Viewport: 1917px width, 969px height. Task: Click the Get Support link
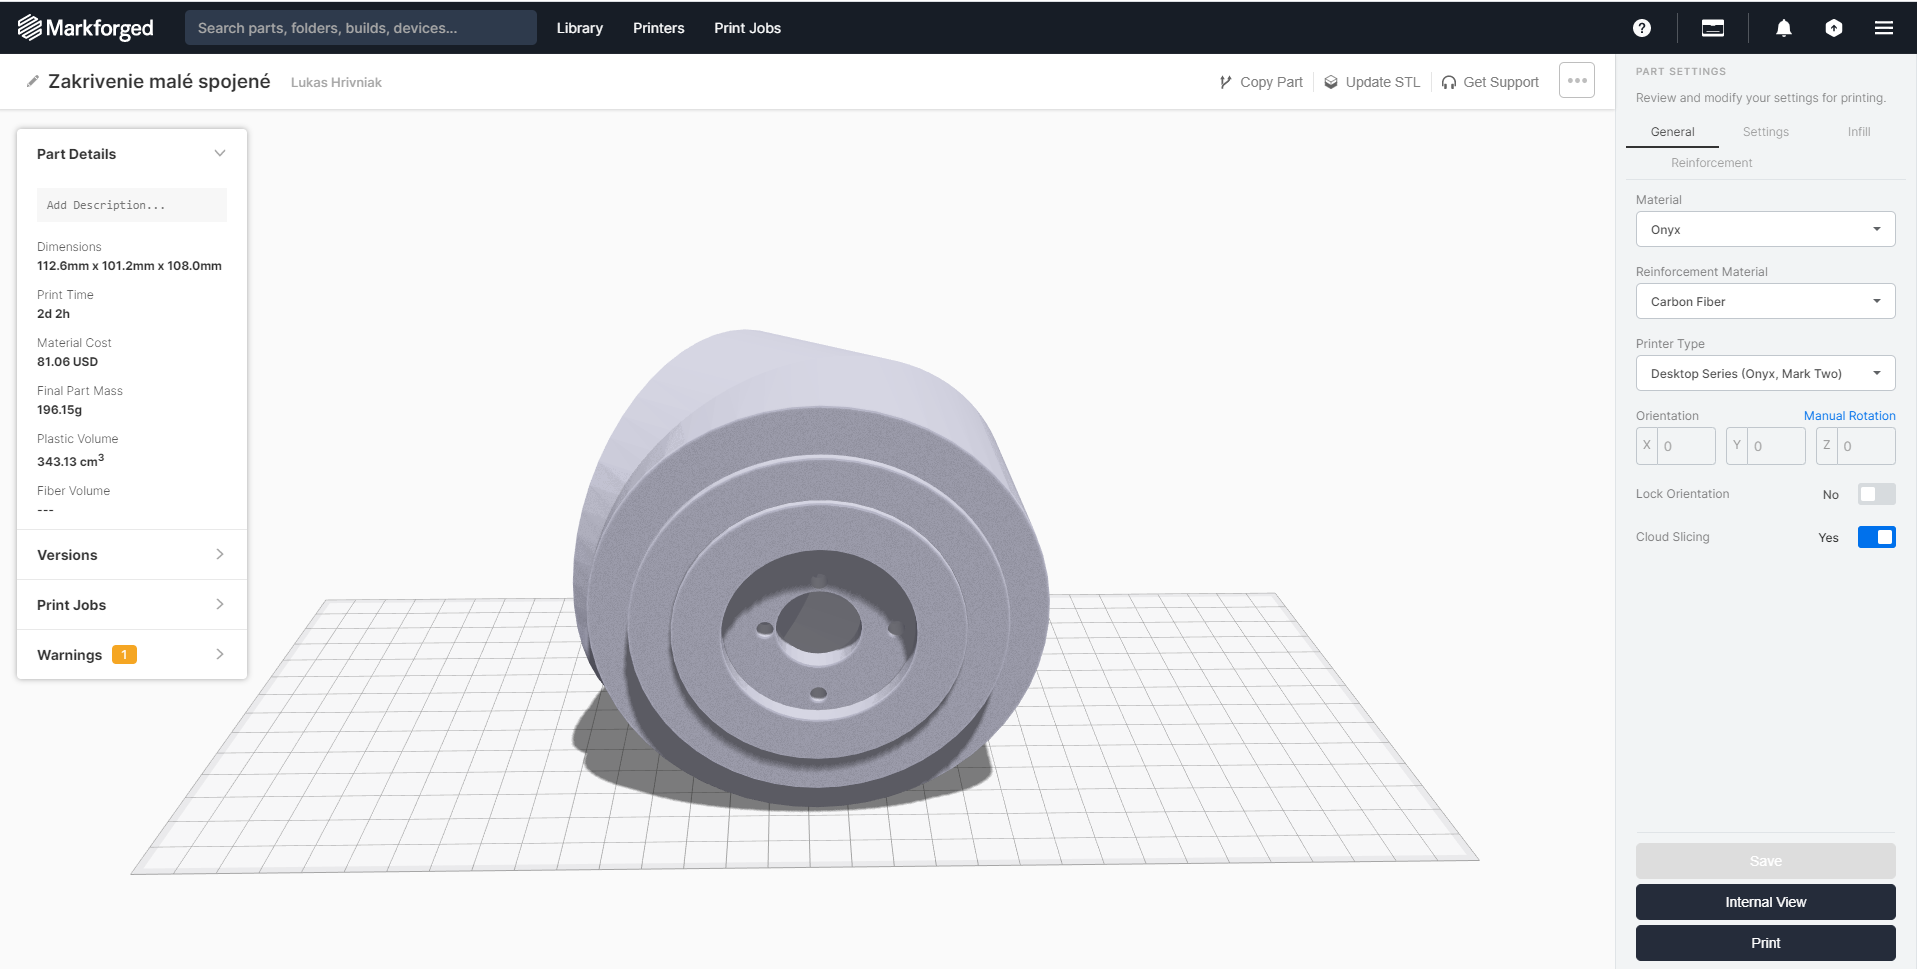pos(1490,82)
